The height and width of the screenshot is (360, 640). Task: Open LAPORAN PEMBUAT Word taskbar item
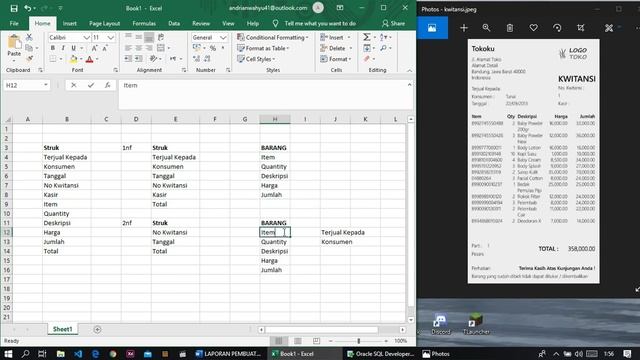(228, 354)
